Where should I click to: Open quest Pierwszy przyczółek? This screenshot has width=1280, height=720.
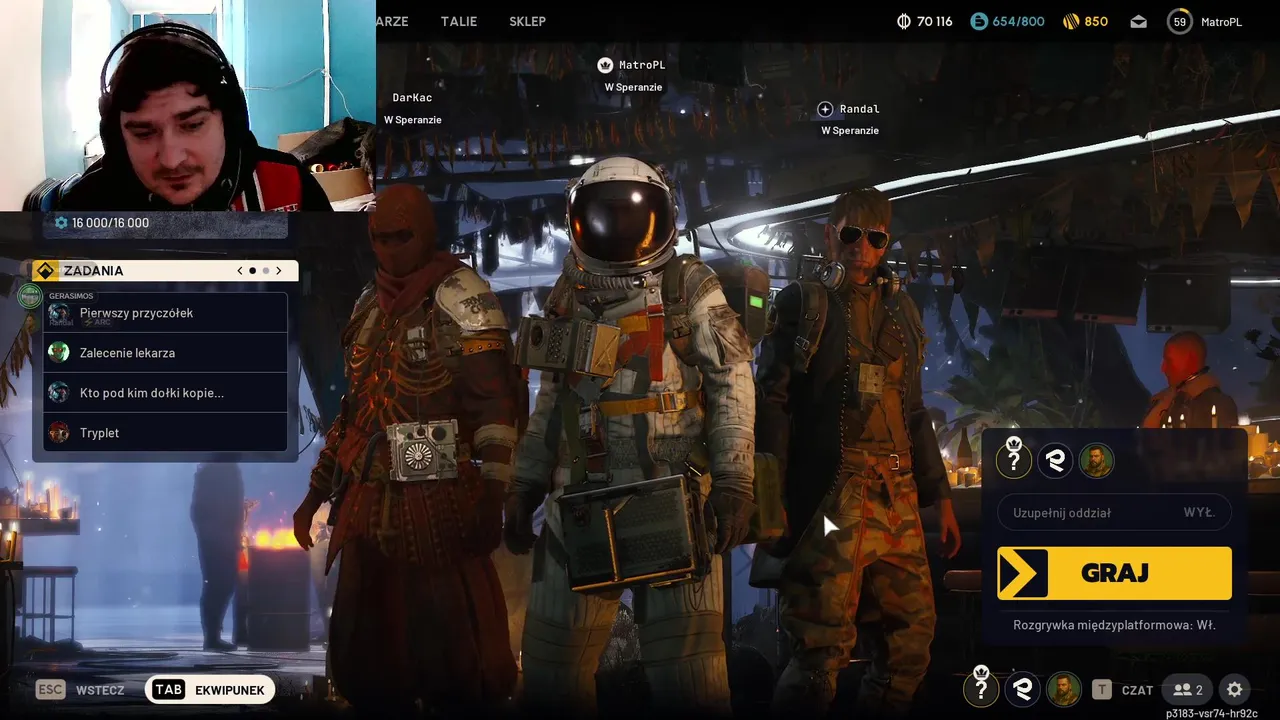(x=166, y=313)
